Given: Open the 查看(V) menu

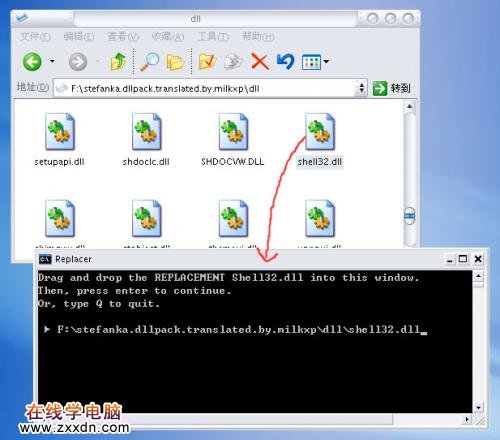Looking at the screenshot, I should (x=123, y=36).
